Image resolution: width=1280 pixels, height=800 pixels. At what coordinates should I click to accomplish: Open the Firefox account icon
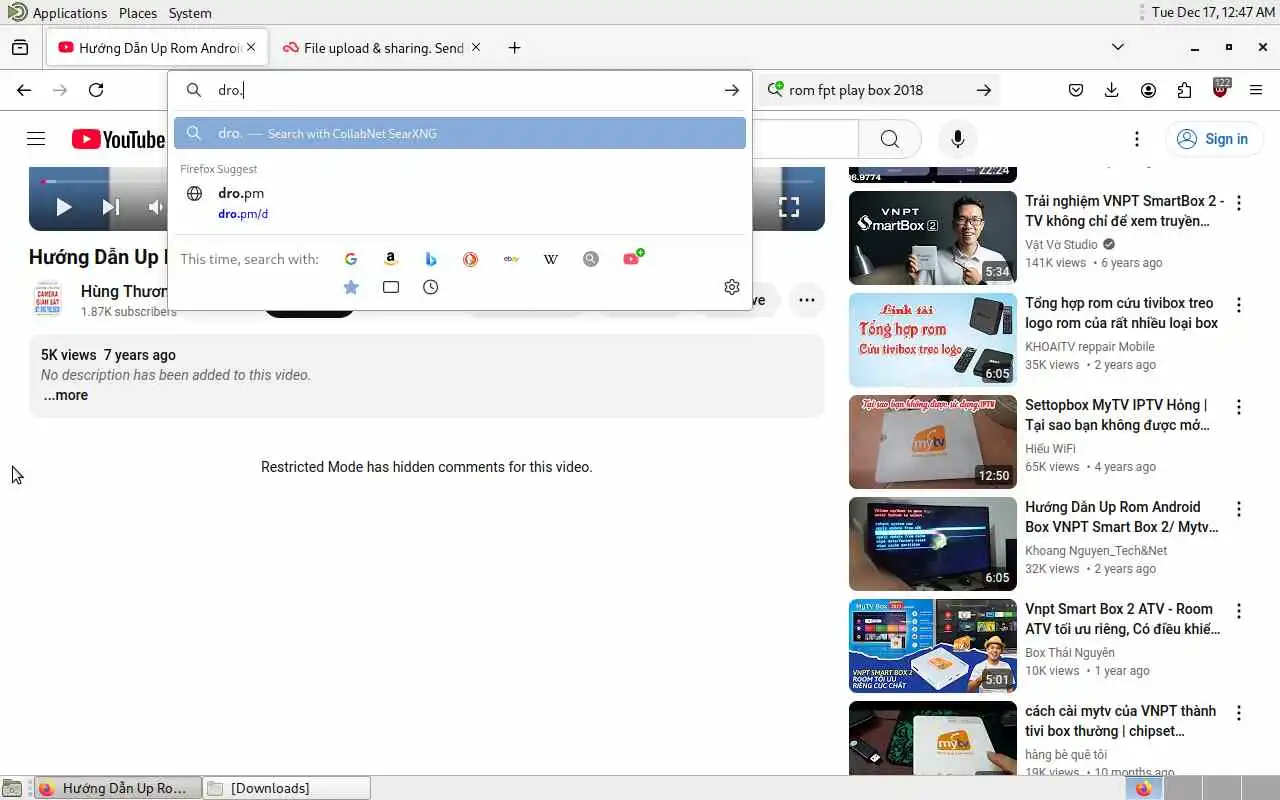pos(1148,90)
